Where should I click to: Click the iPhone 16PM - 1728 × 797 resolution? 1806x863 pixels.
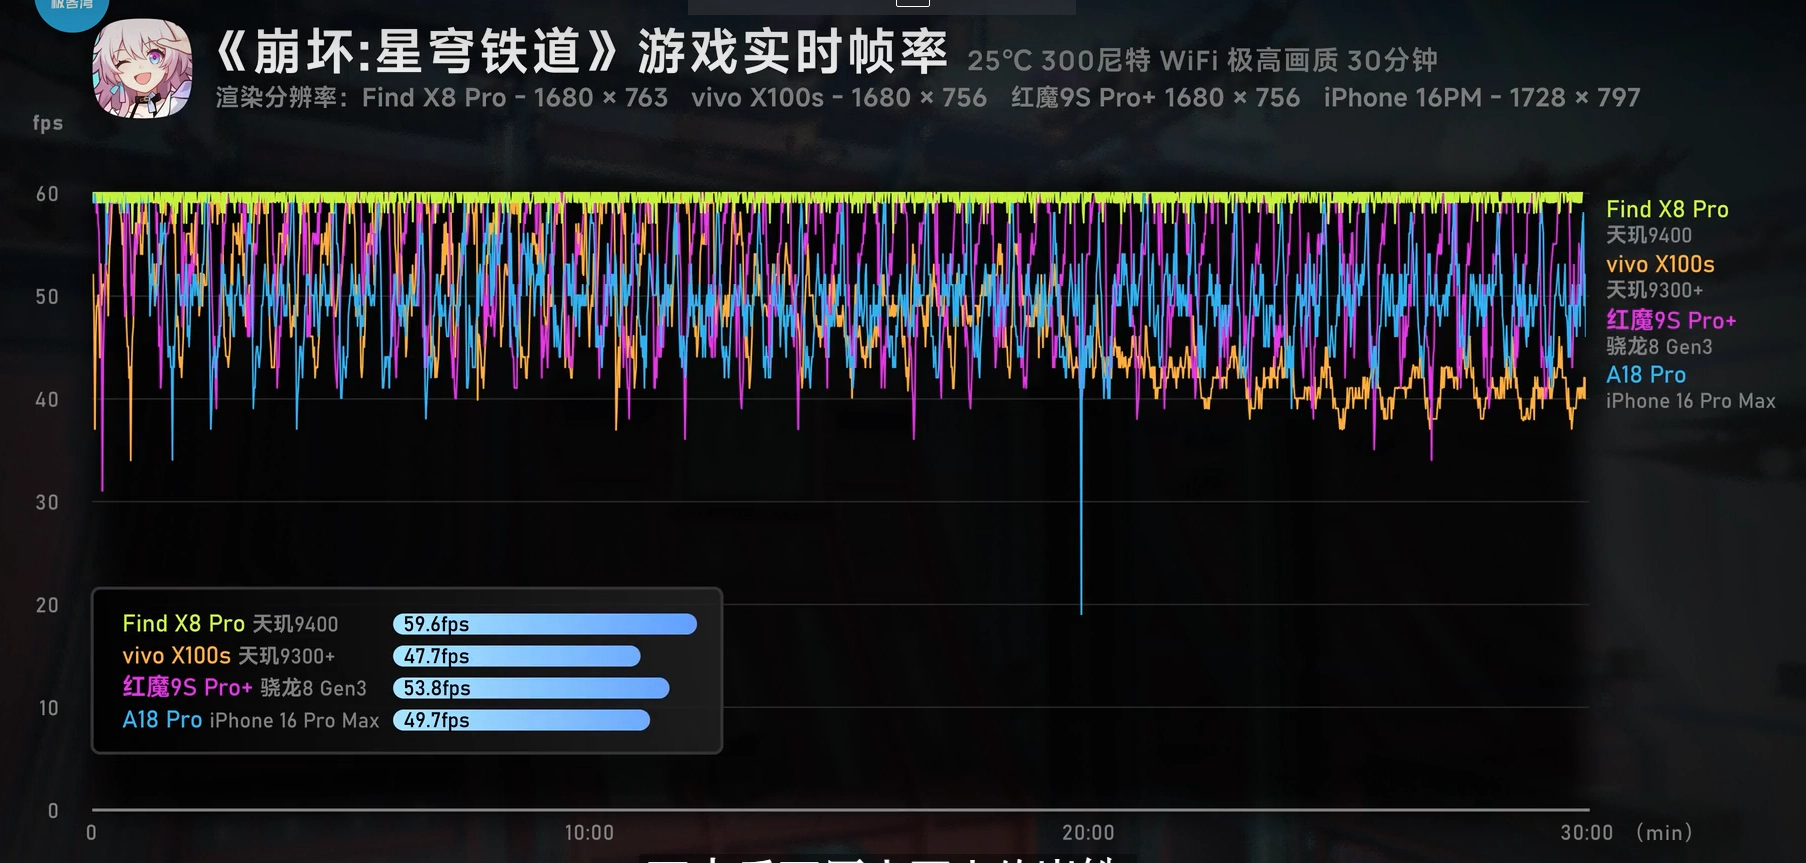tap(1482, 98)
